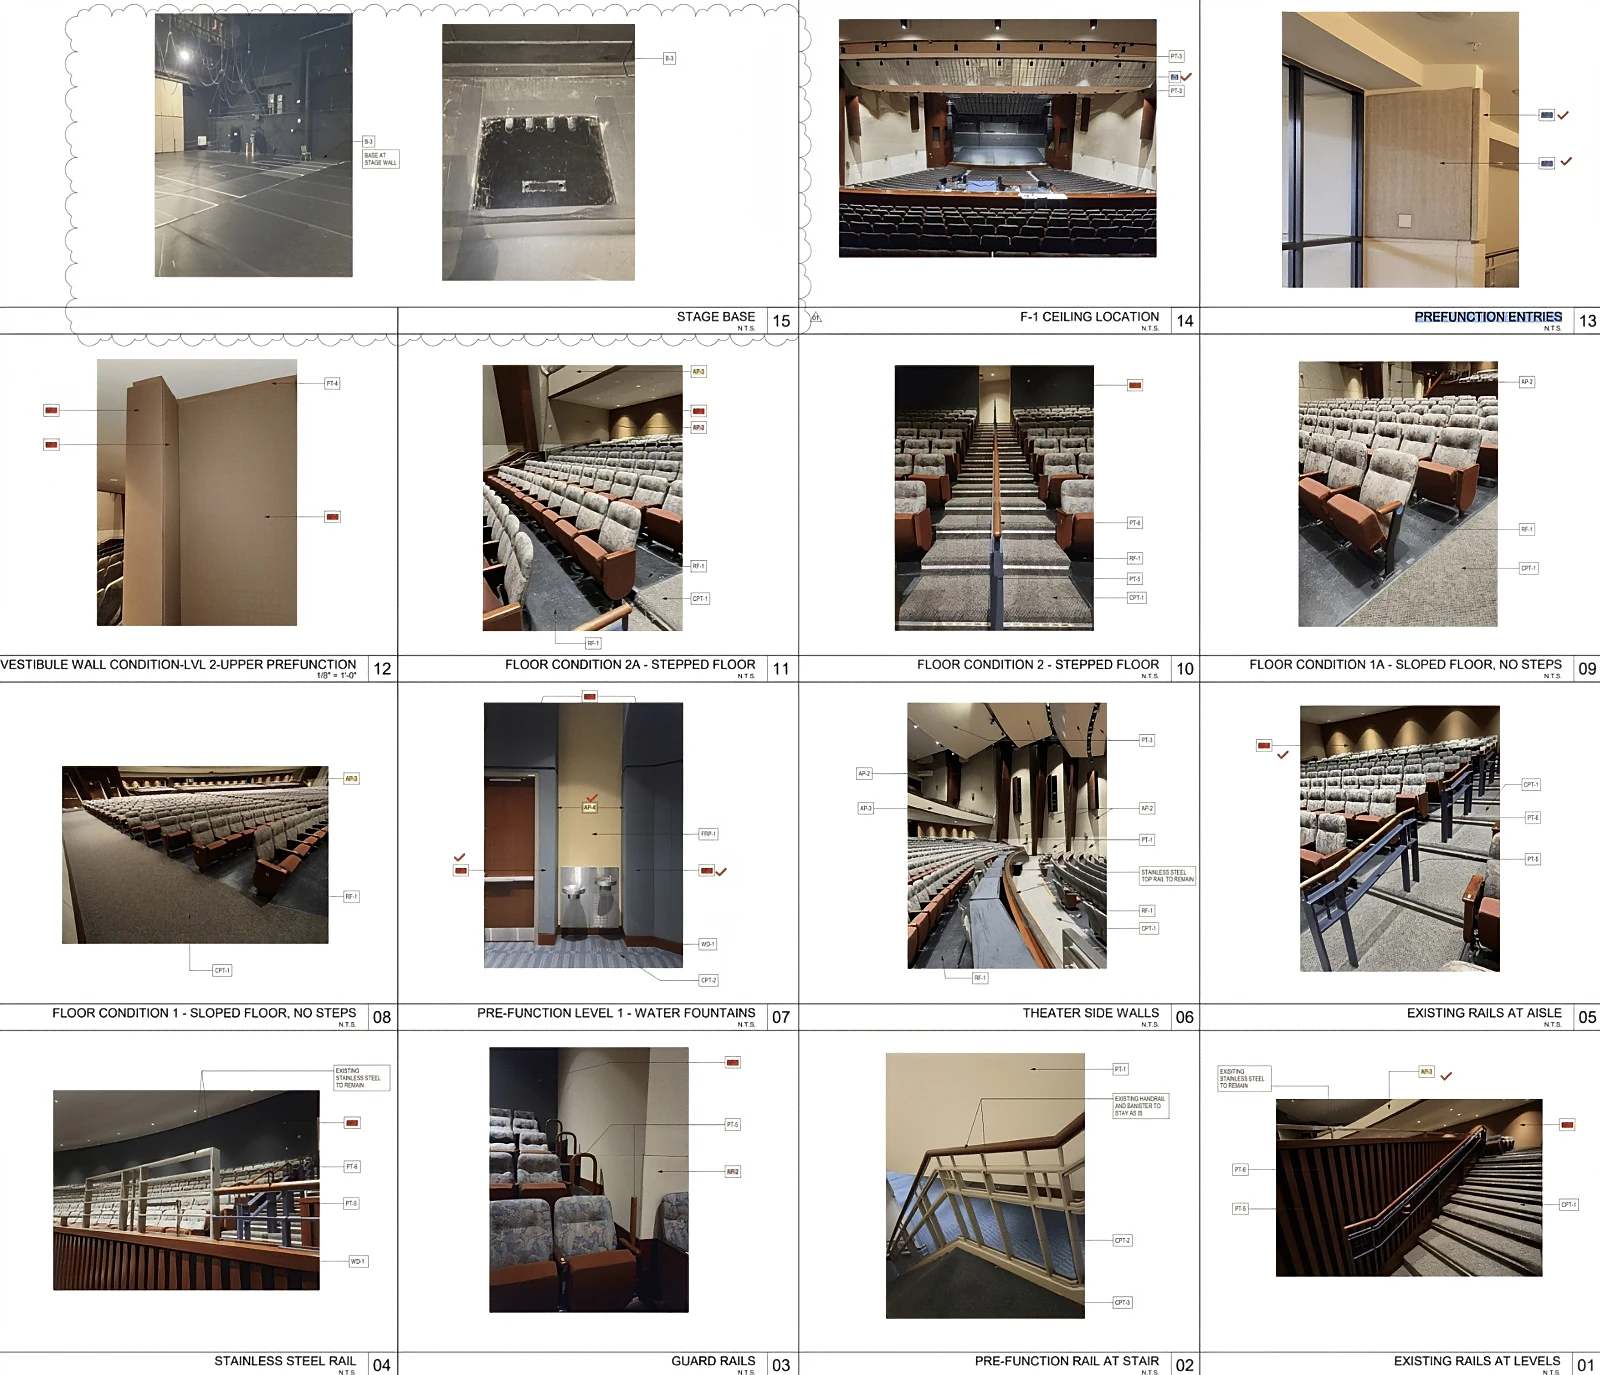1600x1375 pixels.
Task: Open the auditorium stage photo in detail 14
Action: pyautogui.click(x=998, y=138)
